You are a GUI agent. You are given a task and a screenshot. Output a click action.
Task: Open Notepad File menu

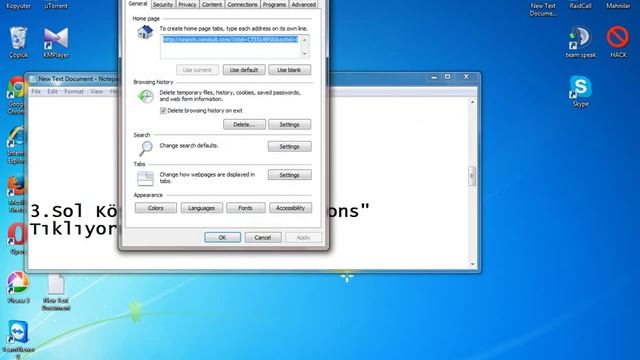pyautogui.click(x=36, y=91)
